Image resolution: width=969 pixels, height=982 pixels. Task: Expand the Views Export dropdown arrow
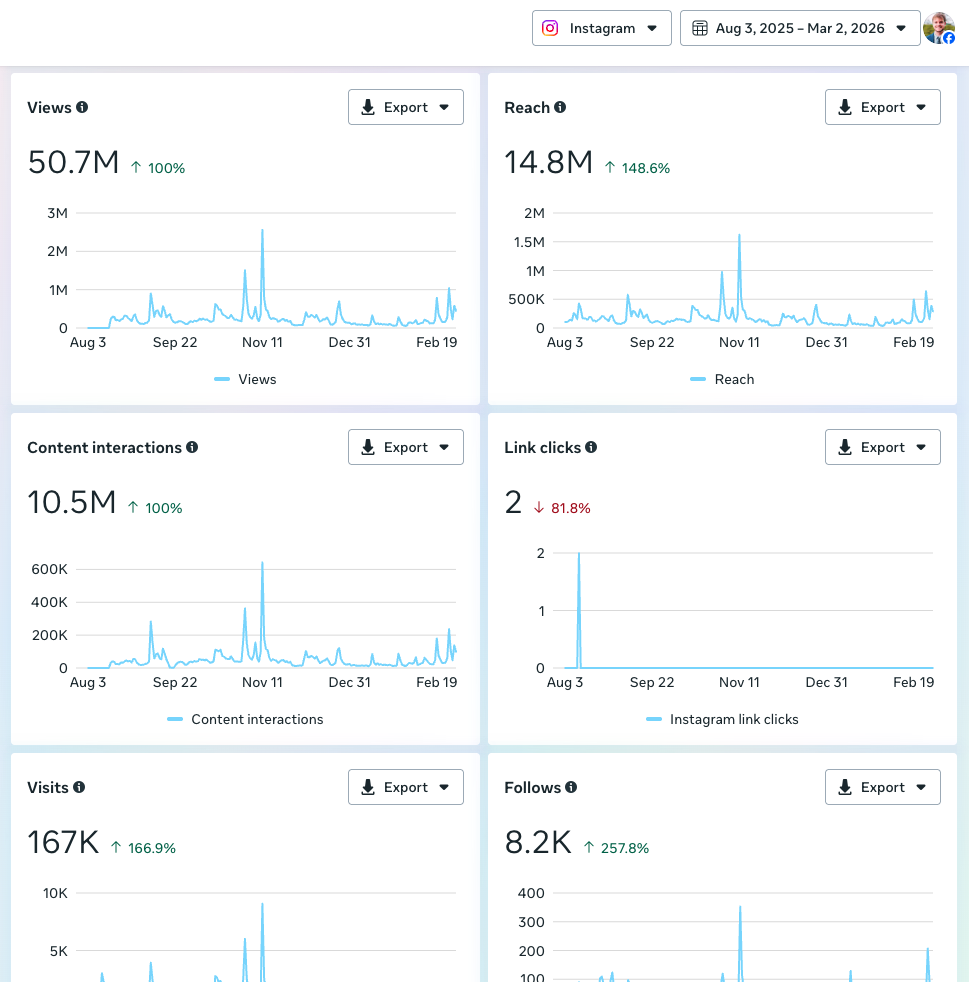click(444, 107)
